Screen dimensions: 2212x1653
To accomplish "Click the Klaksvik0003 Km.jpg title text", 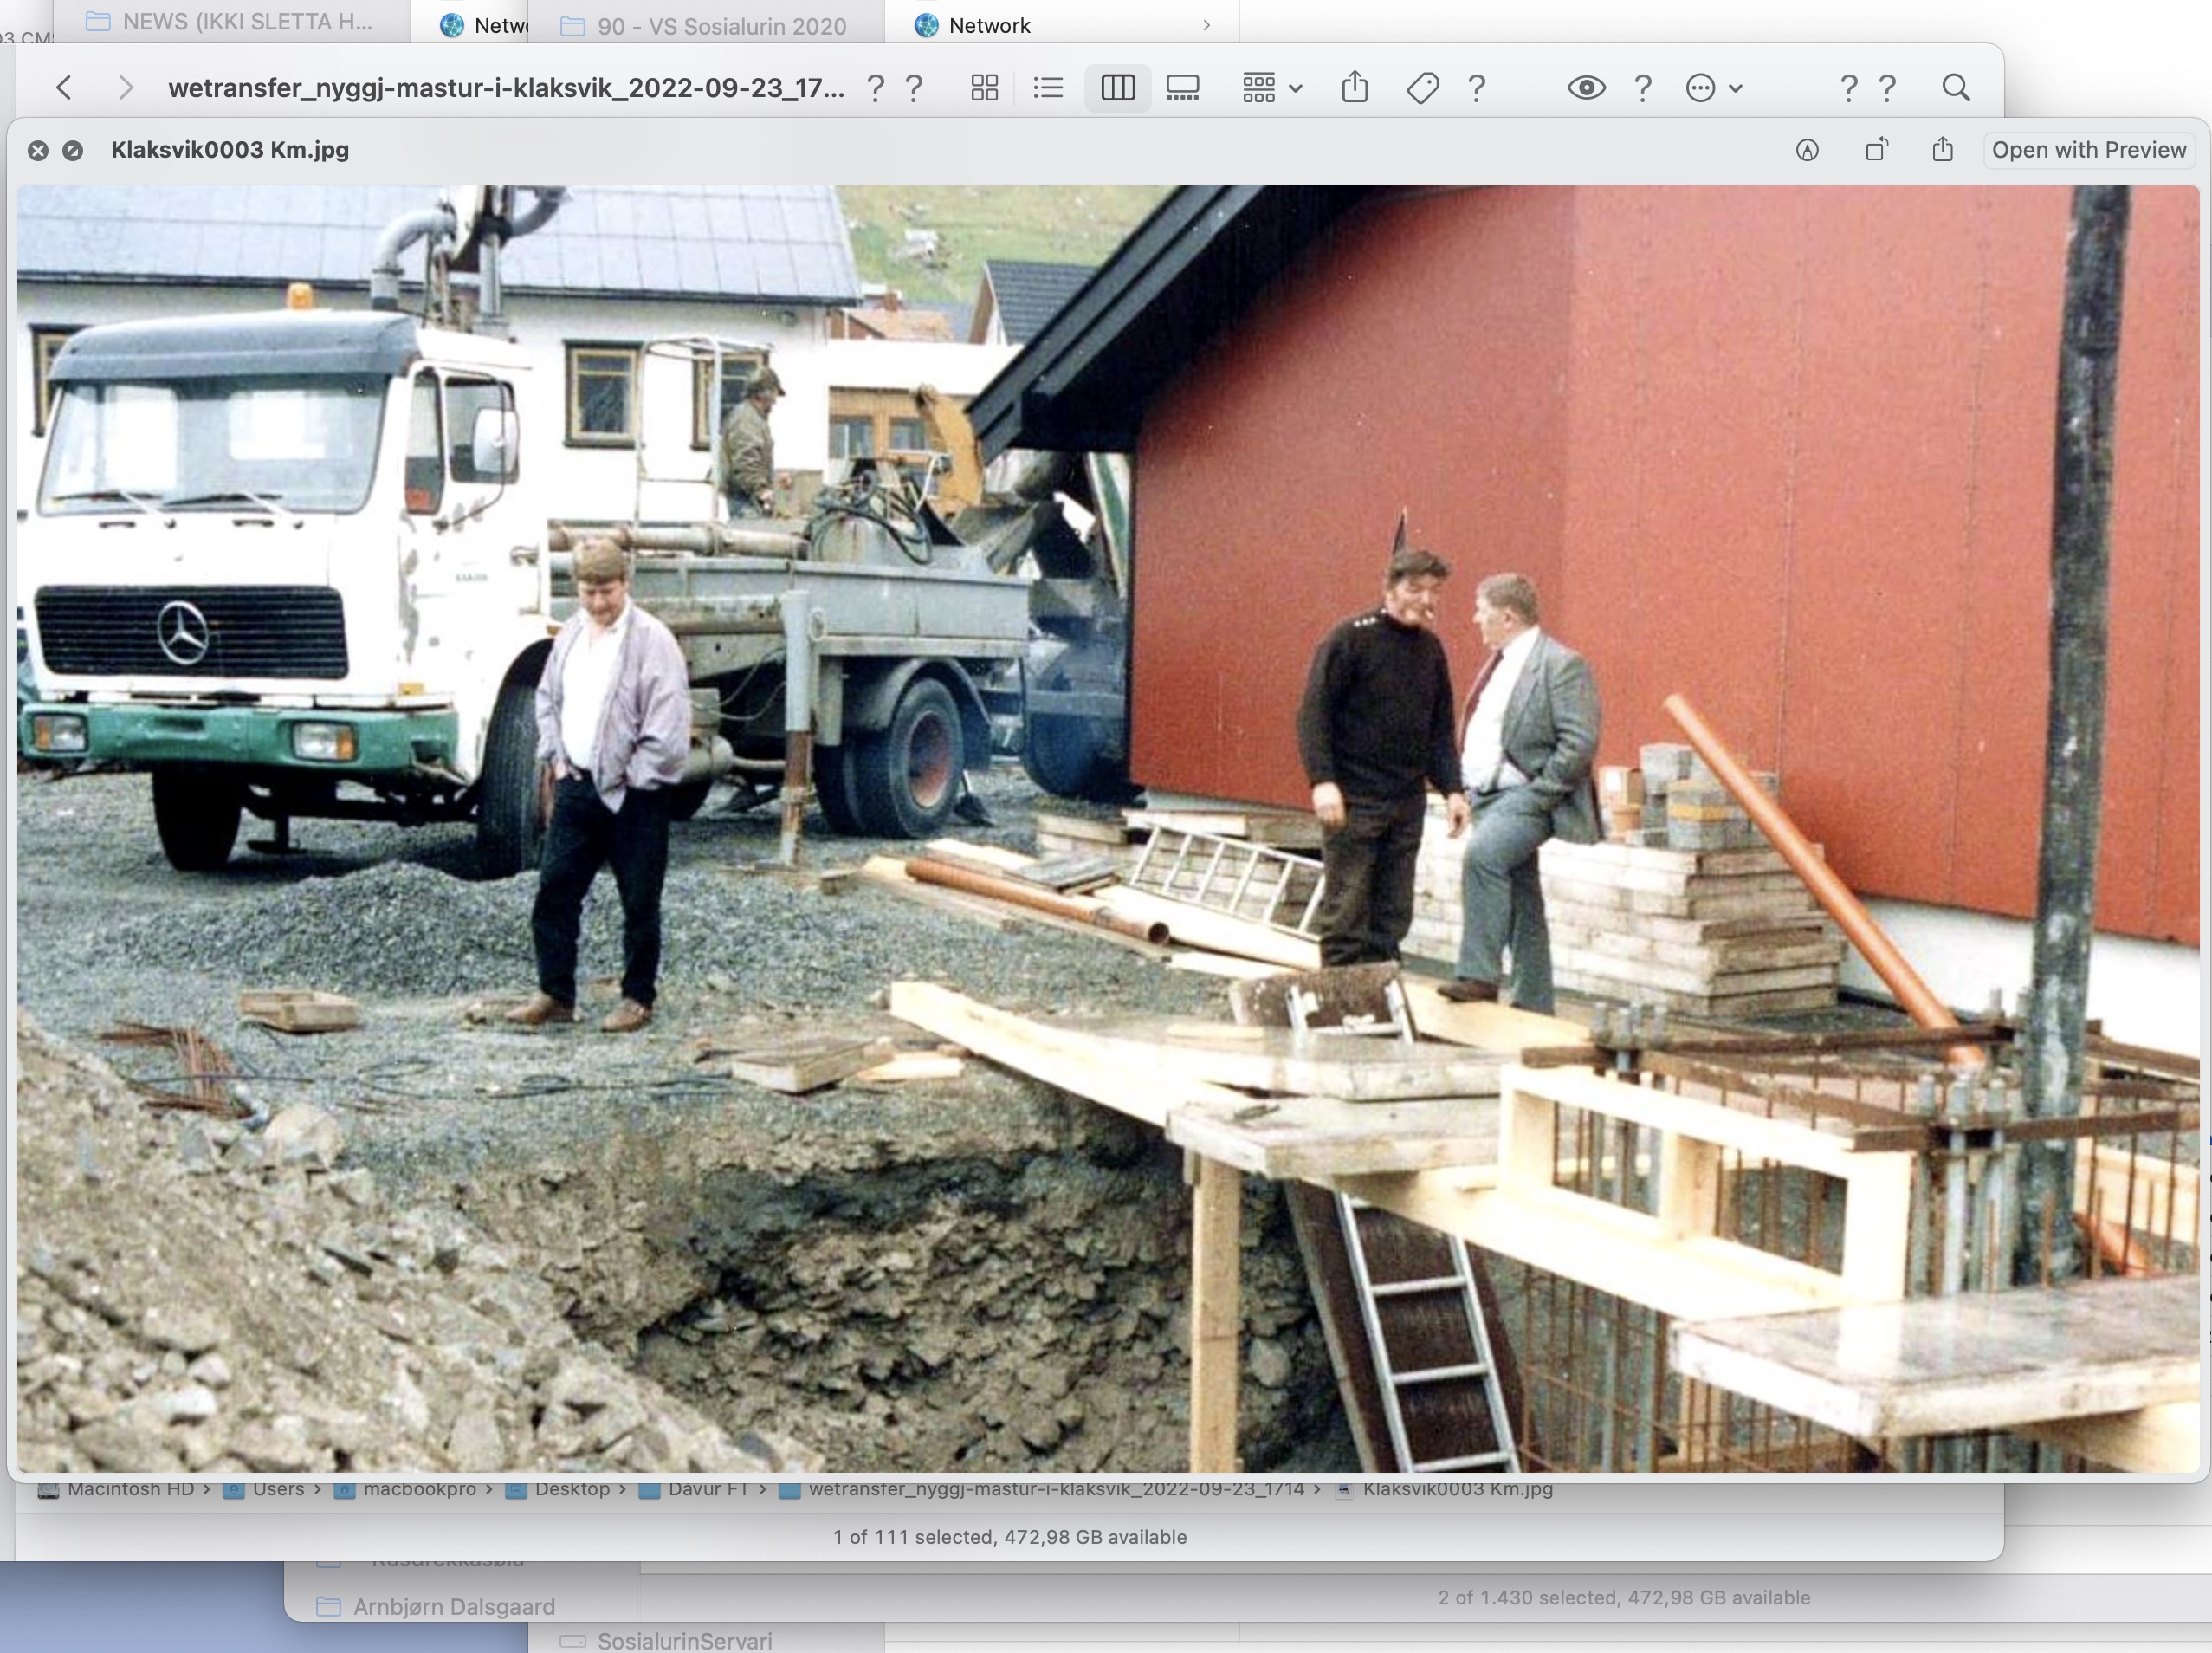I will click(230, 150).
